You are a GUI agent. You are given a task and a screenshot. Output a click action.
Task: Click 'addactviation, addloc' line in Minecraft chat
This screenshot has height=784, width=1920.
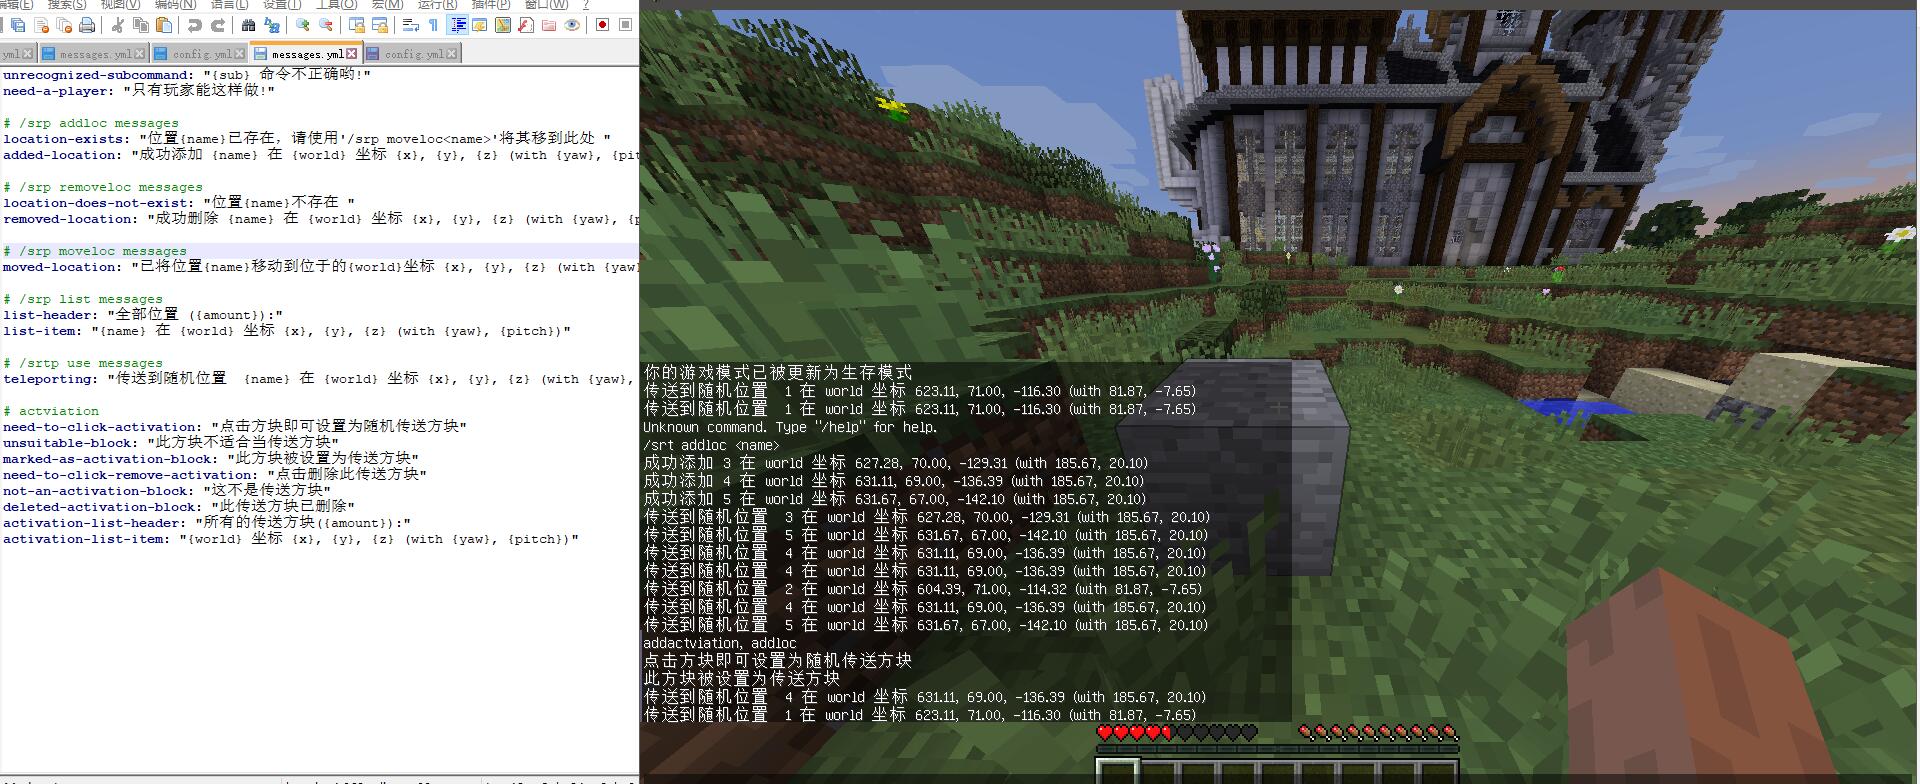click(720, 643)
